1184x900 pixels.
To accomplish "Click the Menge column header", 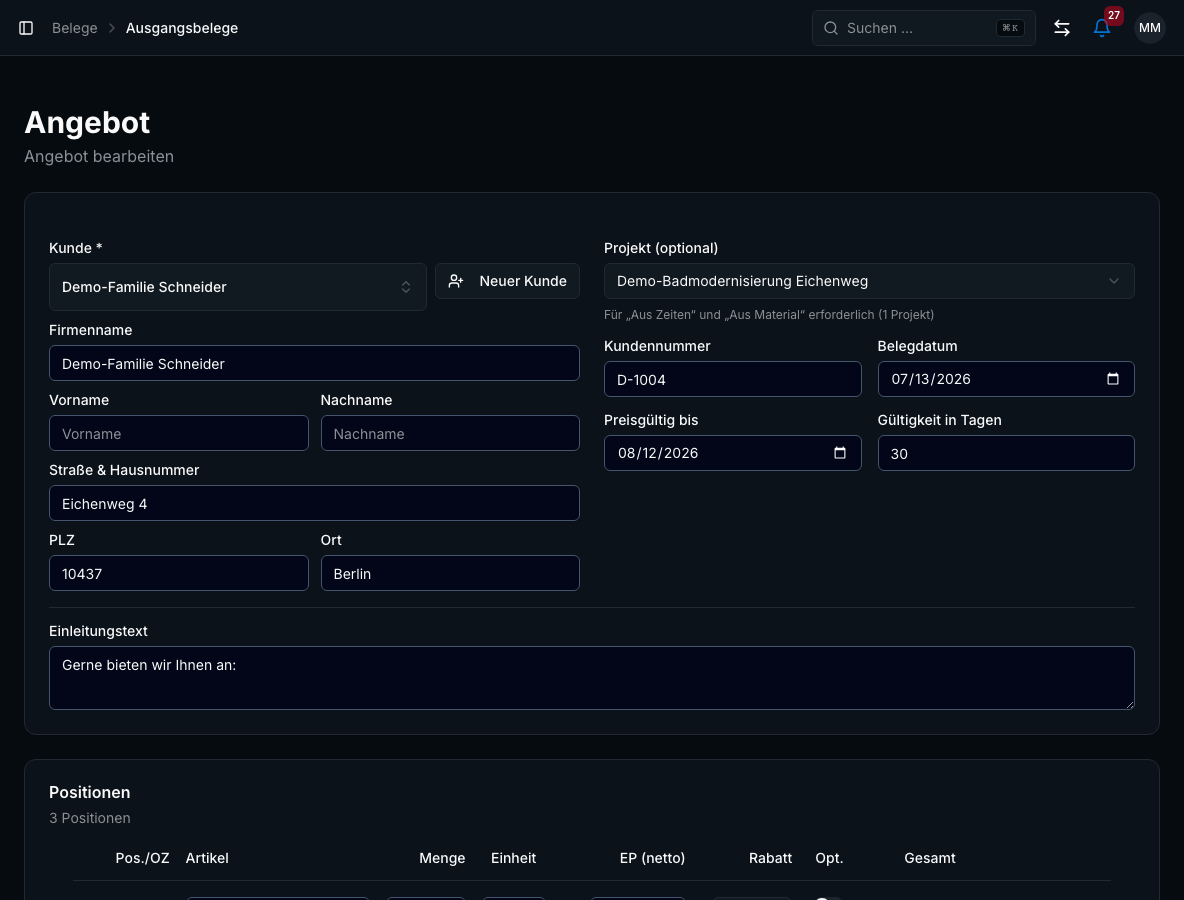I will (442, 858).
